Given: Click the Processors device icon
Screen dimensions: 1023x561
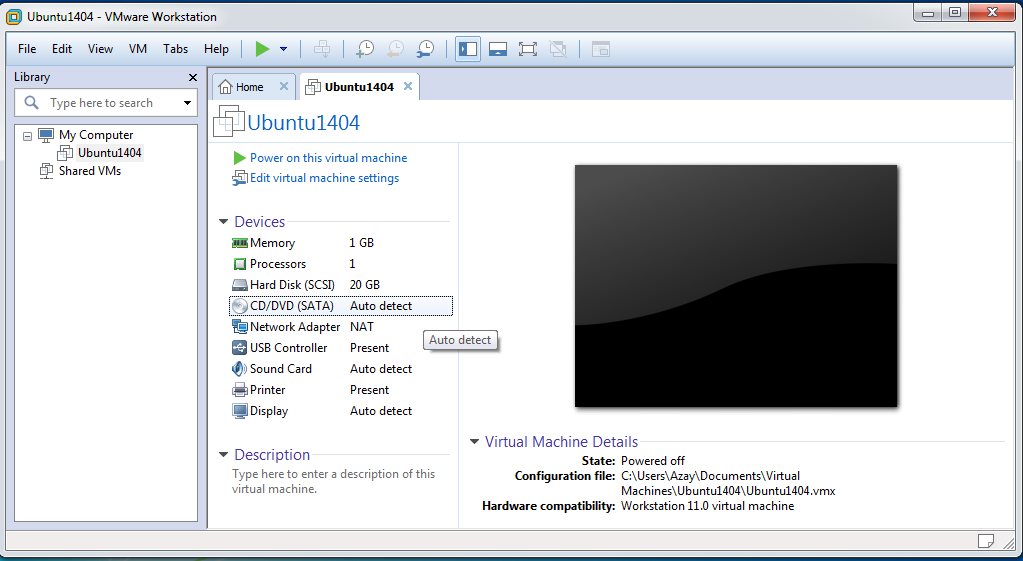Looking at the screenshot, I should click(x=239, y=264).
